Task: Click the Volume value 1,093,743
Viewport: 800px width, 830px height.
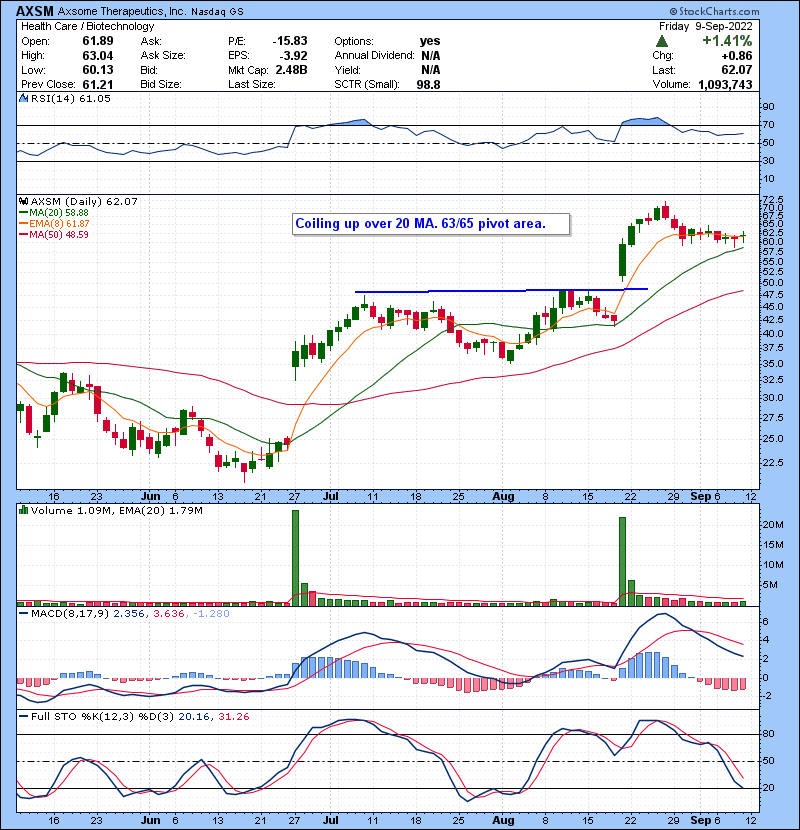Action: (725, 84)
